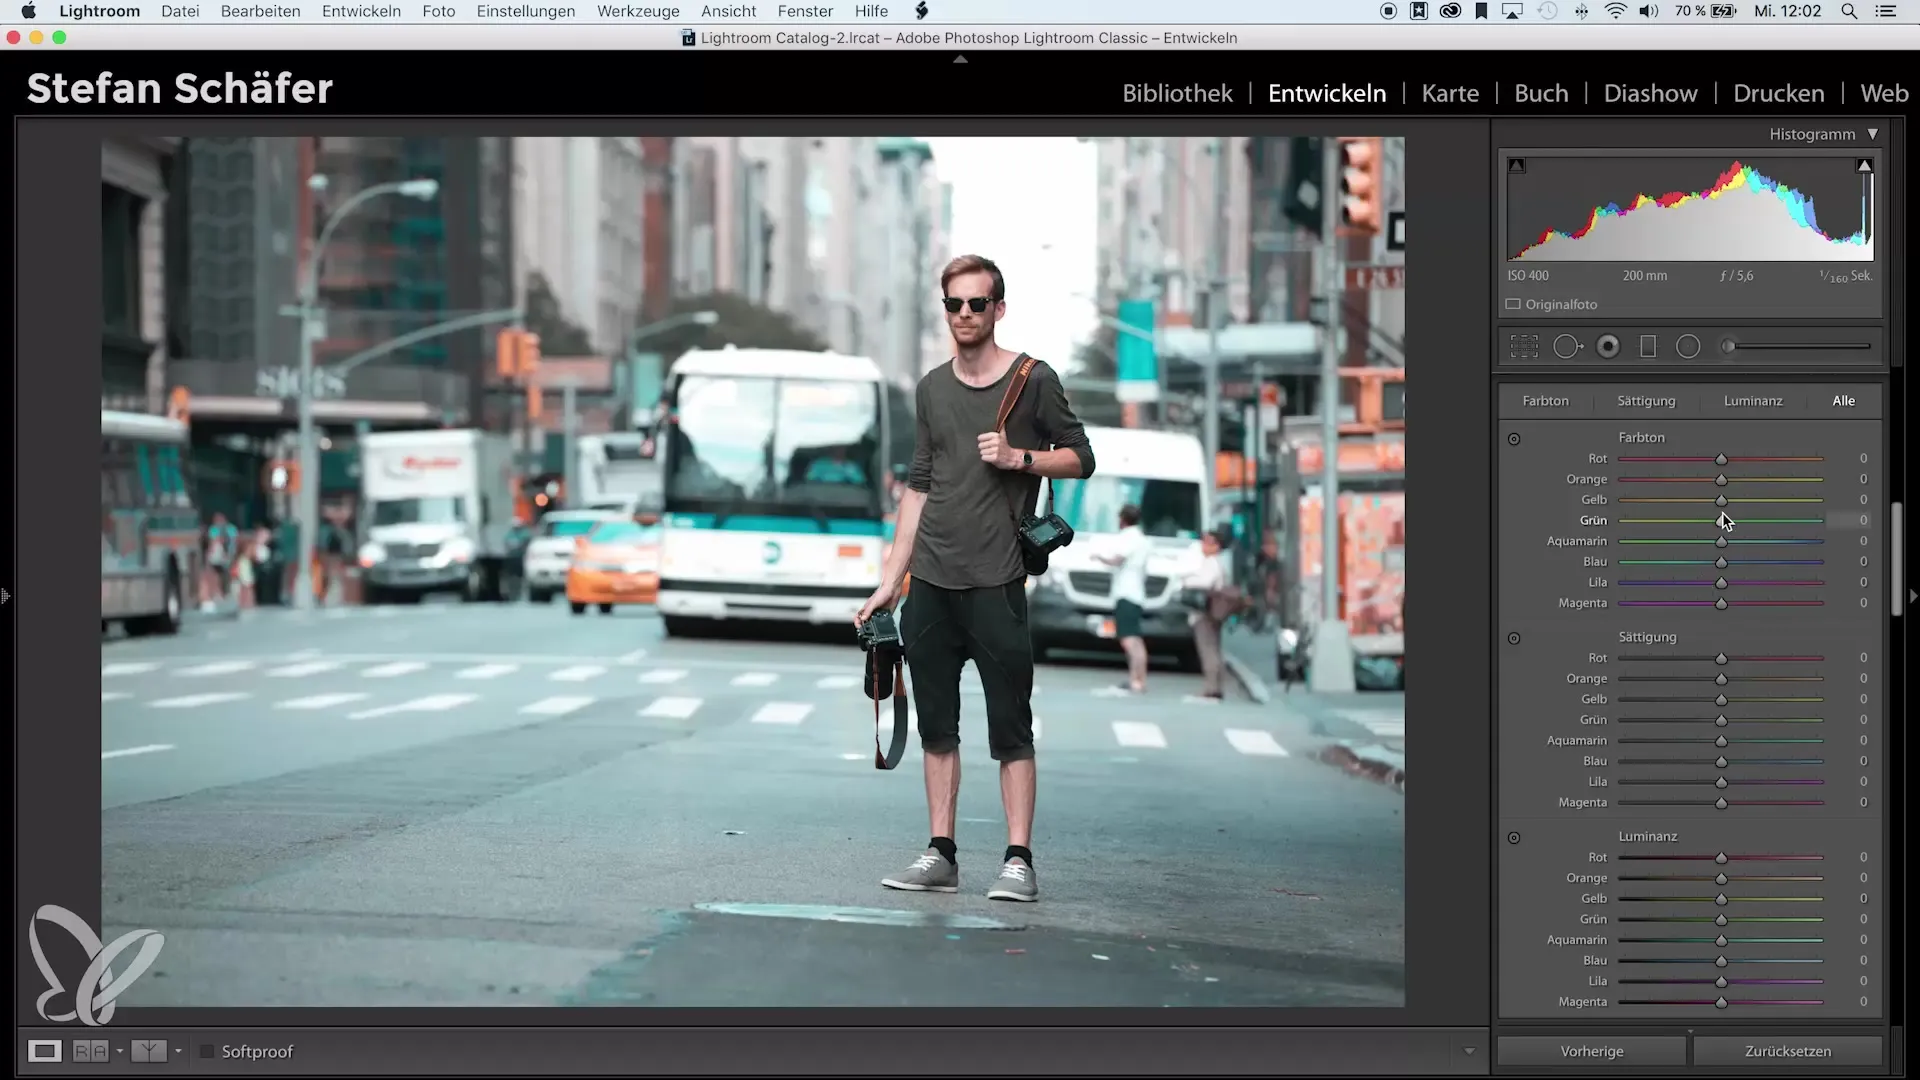Open the Werkzeuge menu
Viewport: 1920px width, 1080px height.
638,11
